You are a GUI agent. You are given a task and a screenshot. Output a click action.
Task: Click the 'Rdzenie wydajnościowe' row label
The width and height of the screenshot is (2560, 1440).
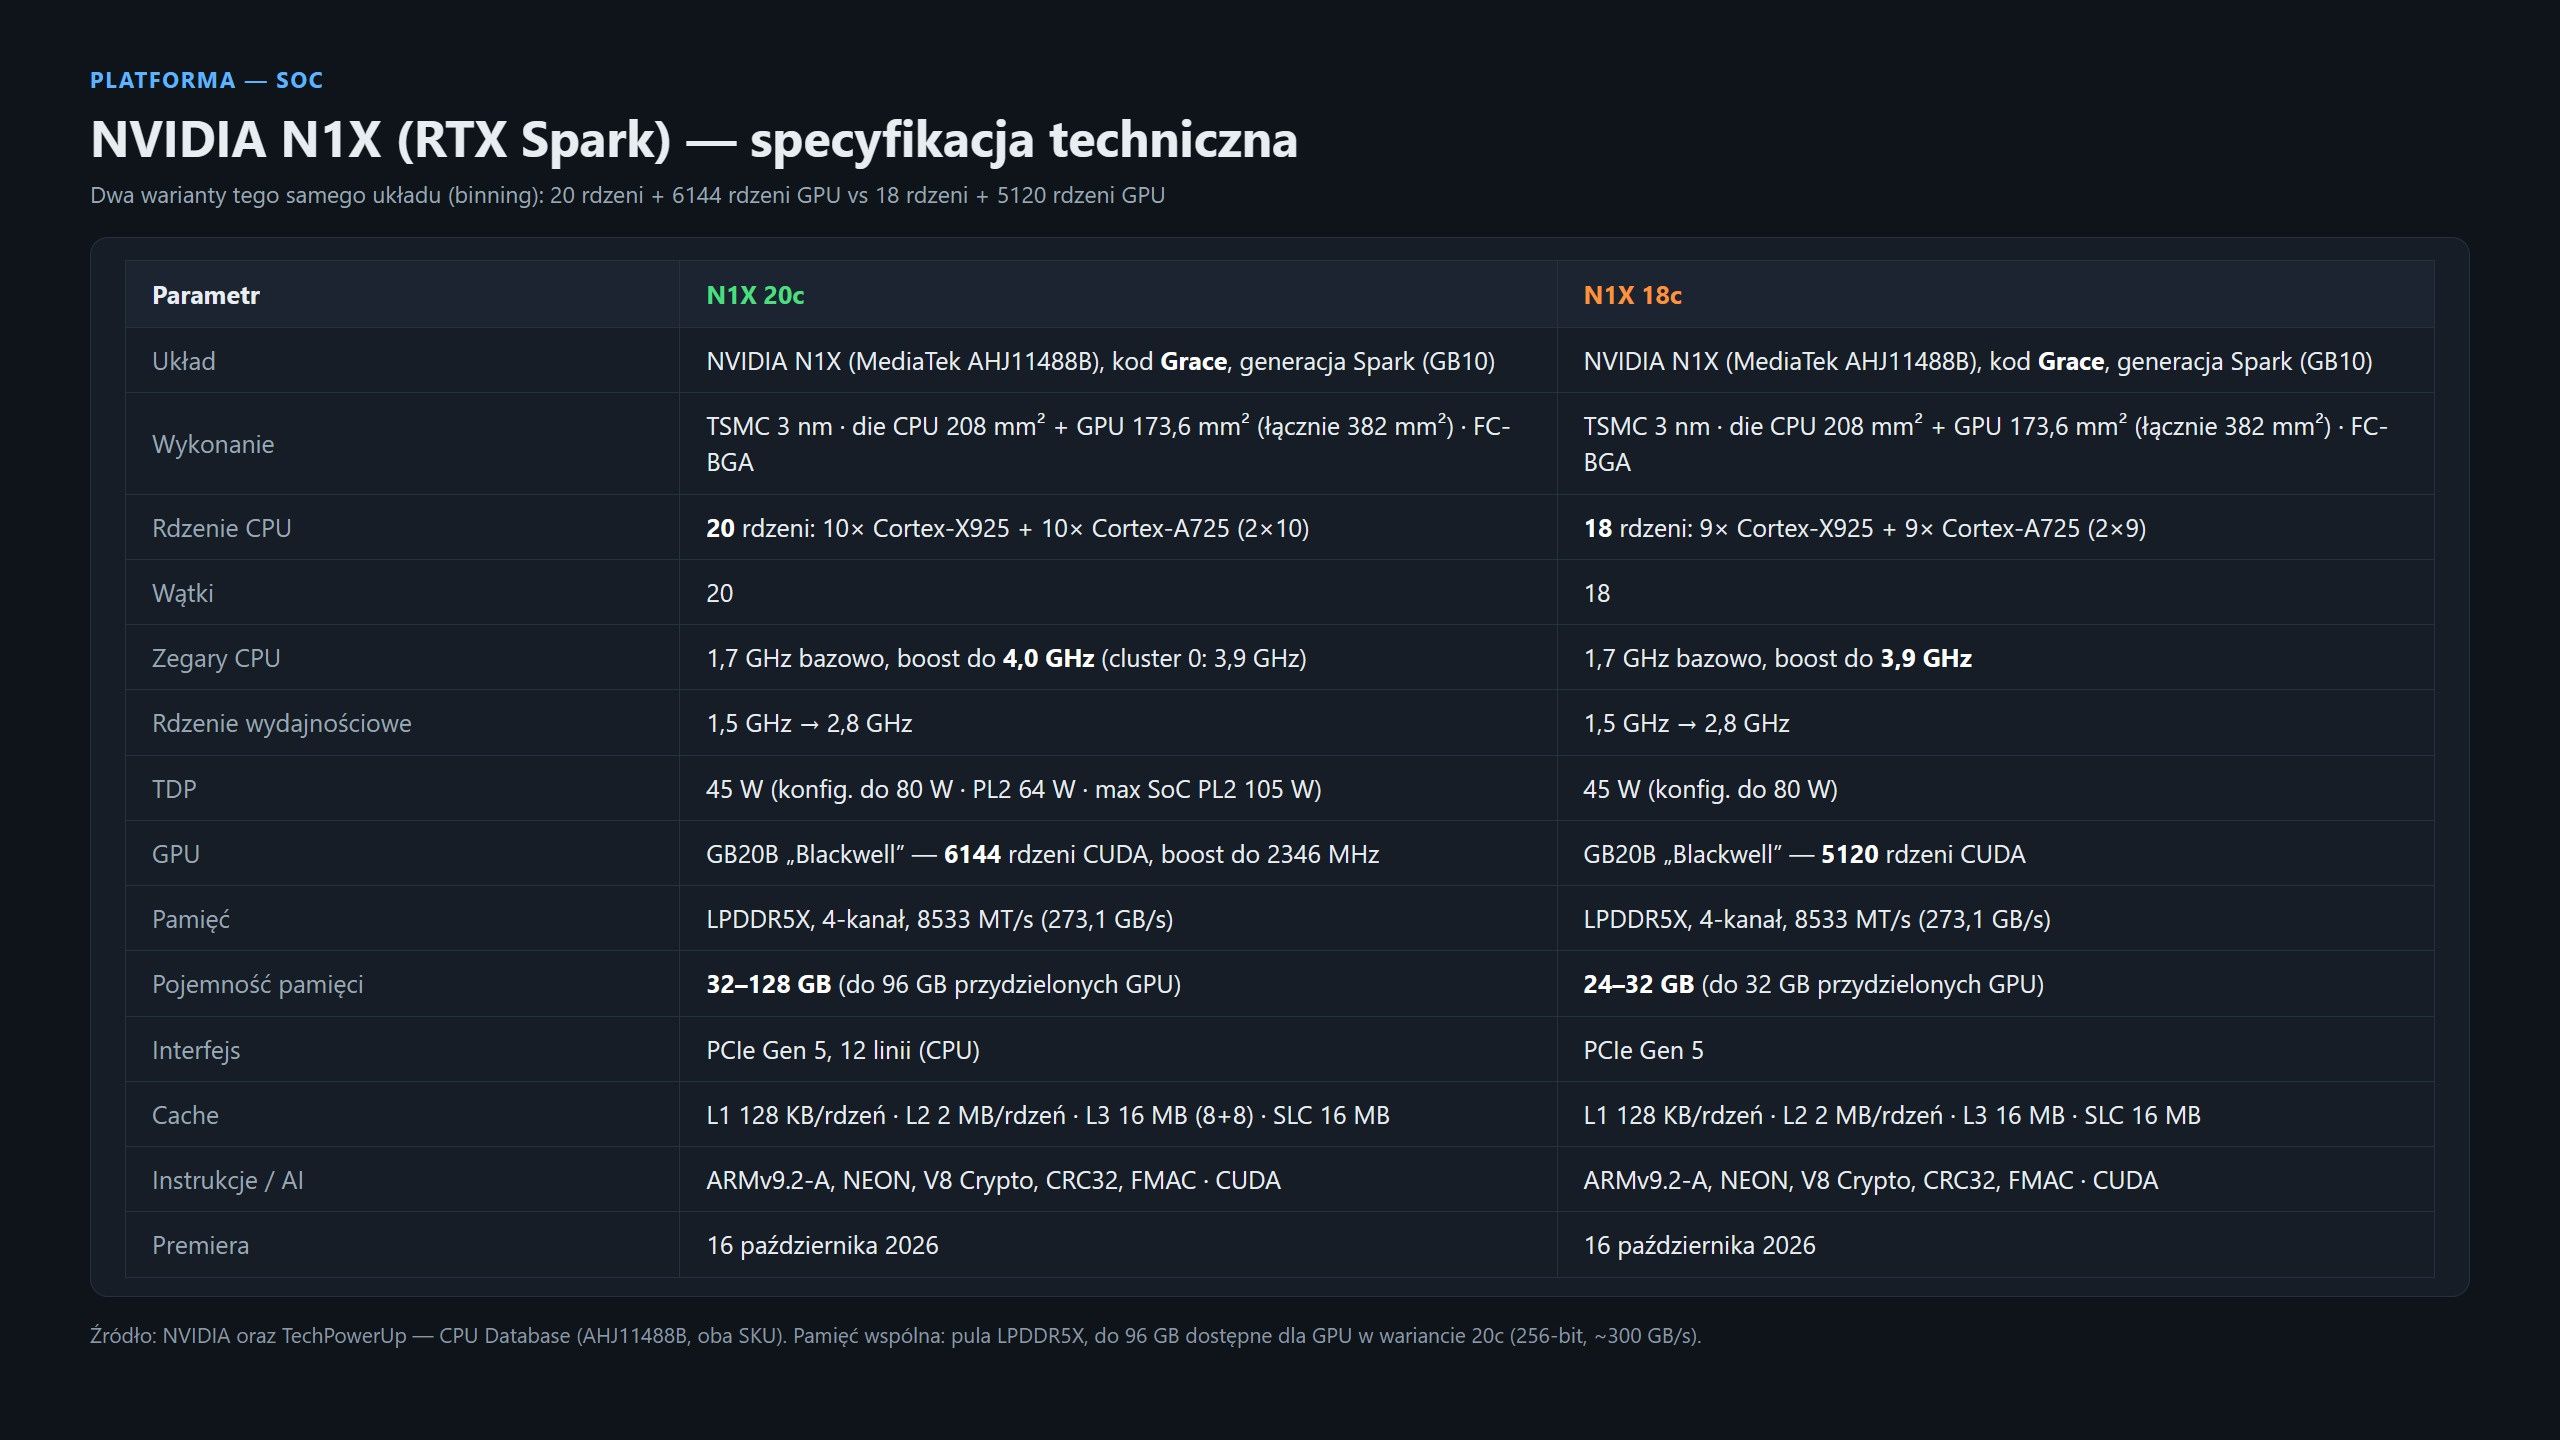click(x=281, y=723)
